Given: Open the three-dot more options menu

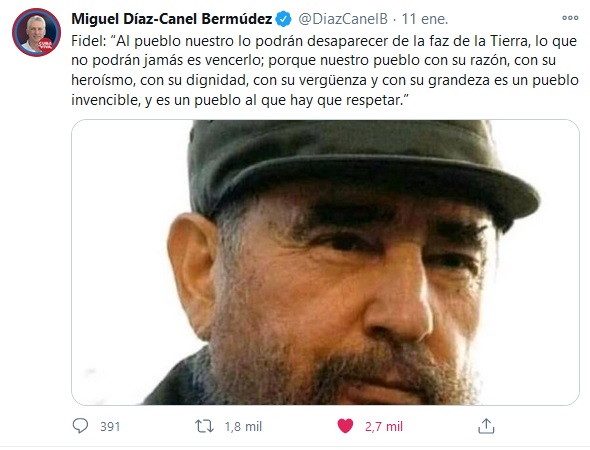Looking at the screenshot, I should (x=570, y=18).
